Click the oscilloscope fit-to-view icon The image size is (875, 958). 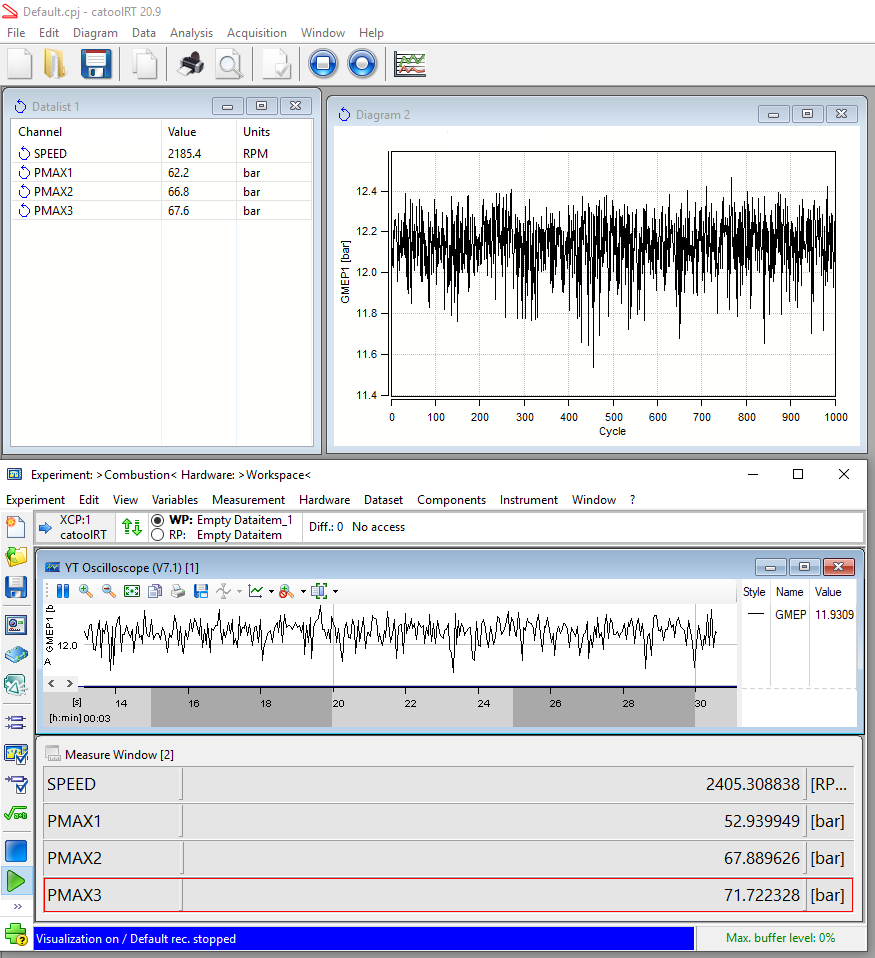pos(132,591)
